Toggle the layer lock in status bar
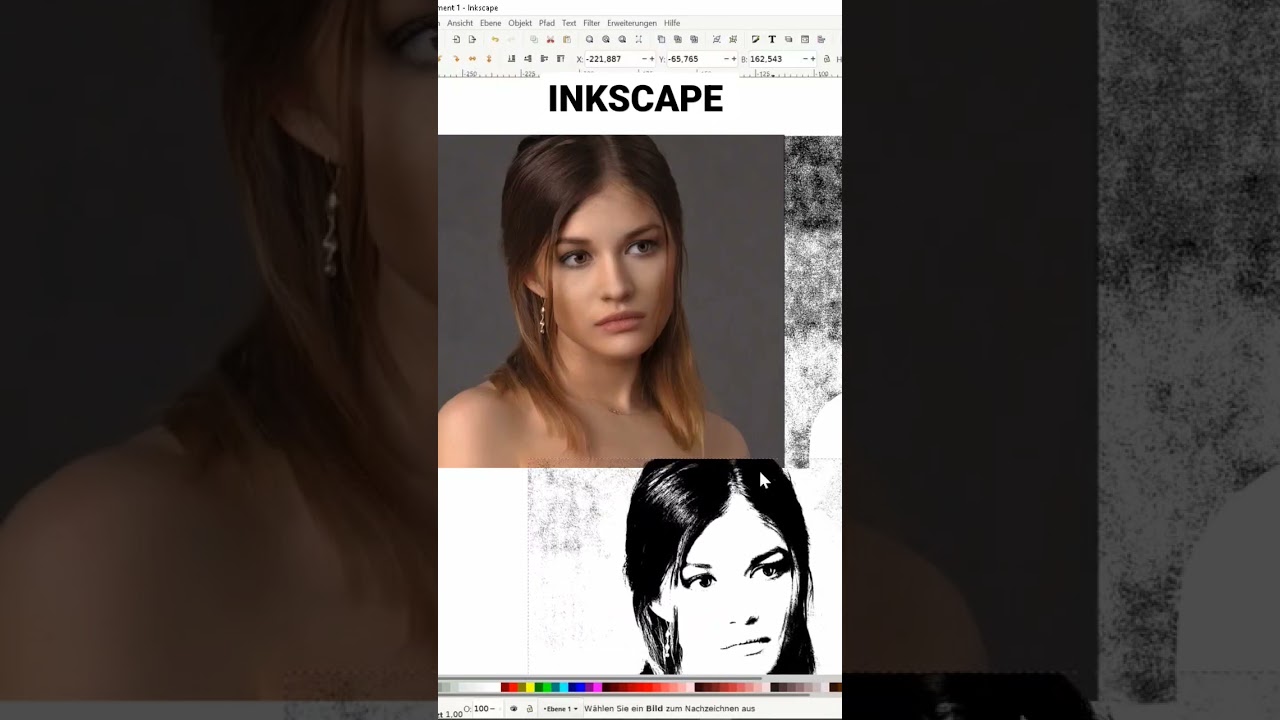 pyautogui.click(x=529, y=708)
